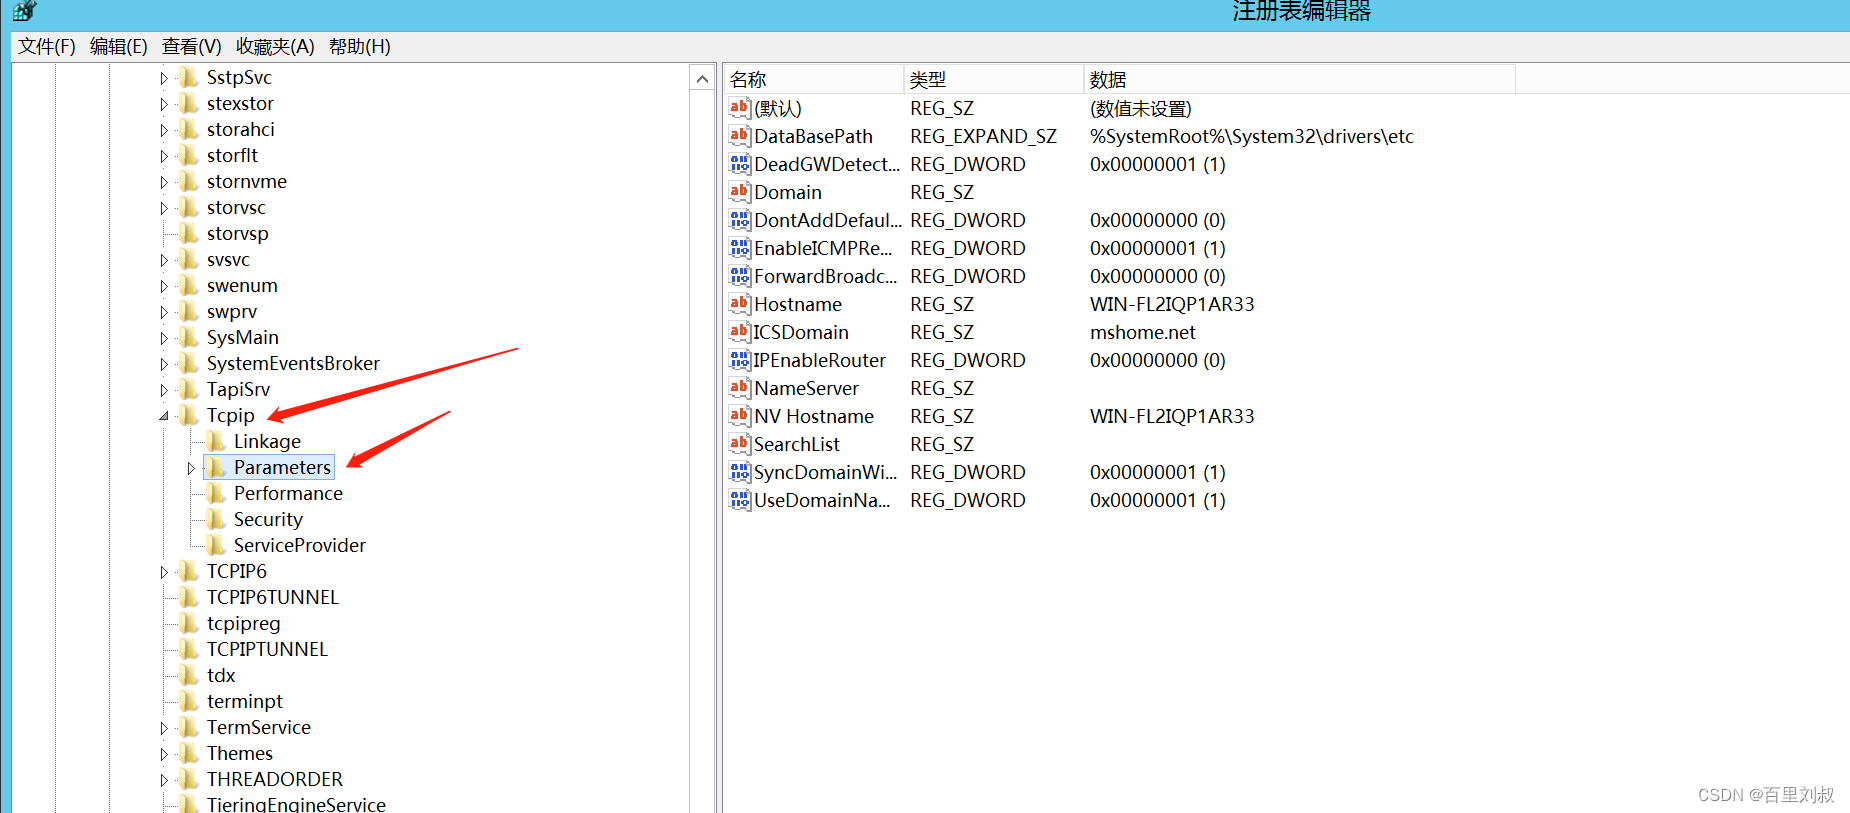The height and width of the screenshot is (813, 1850).
Task: Click the REG_EXPAND_SZ type cell
Action: (983, 136)
